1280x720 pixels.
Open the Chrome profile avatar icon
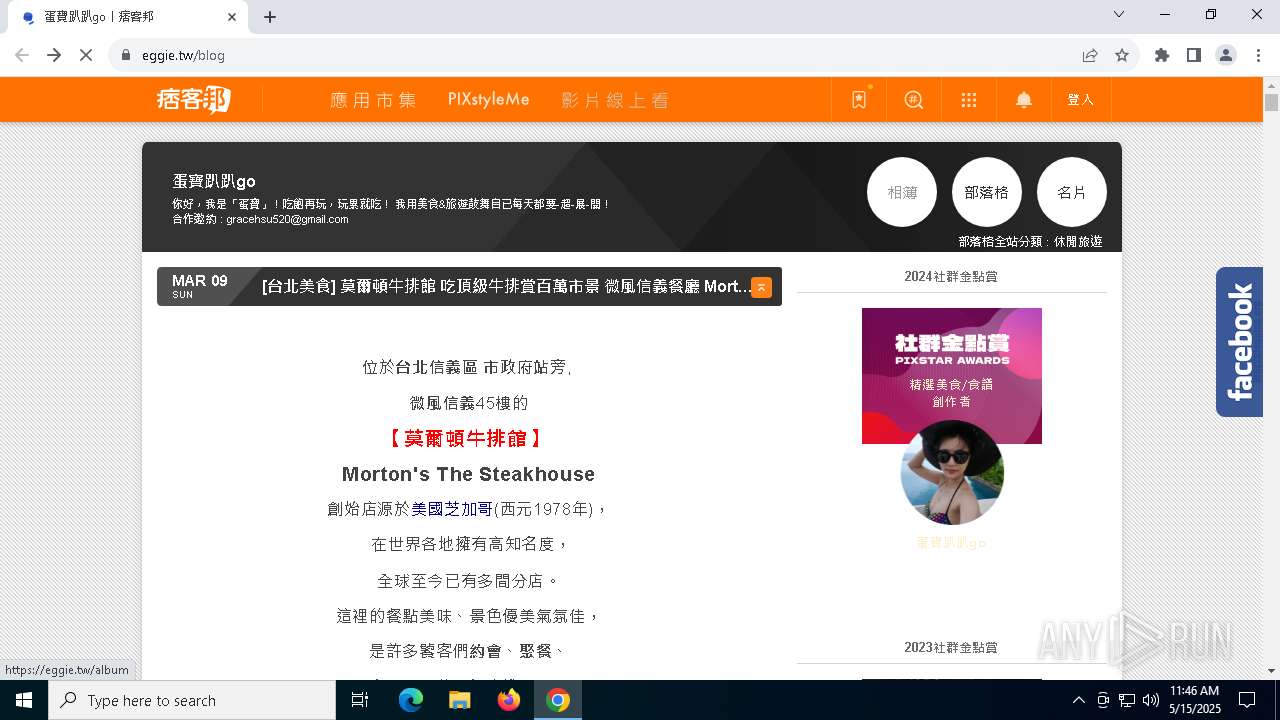[x=1226, y=55]
